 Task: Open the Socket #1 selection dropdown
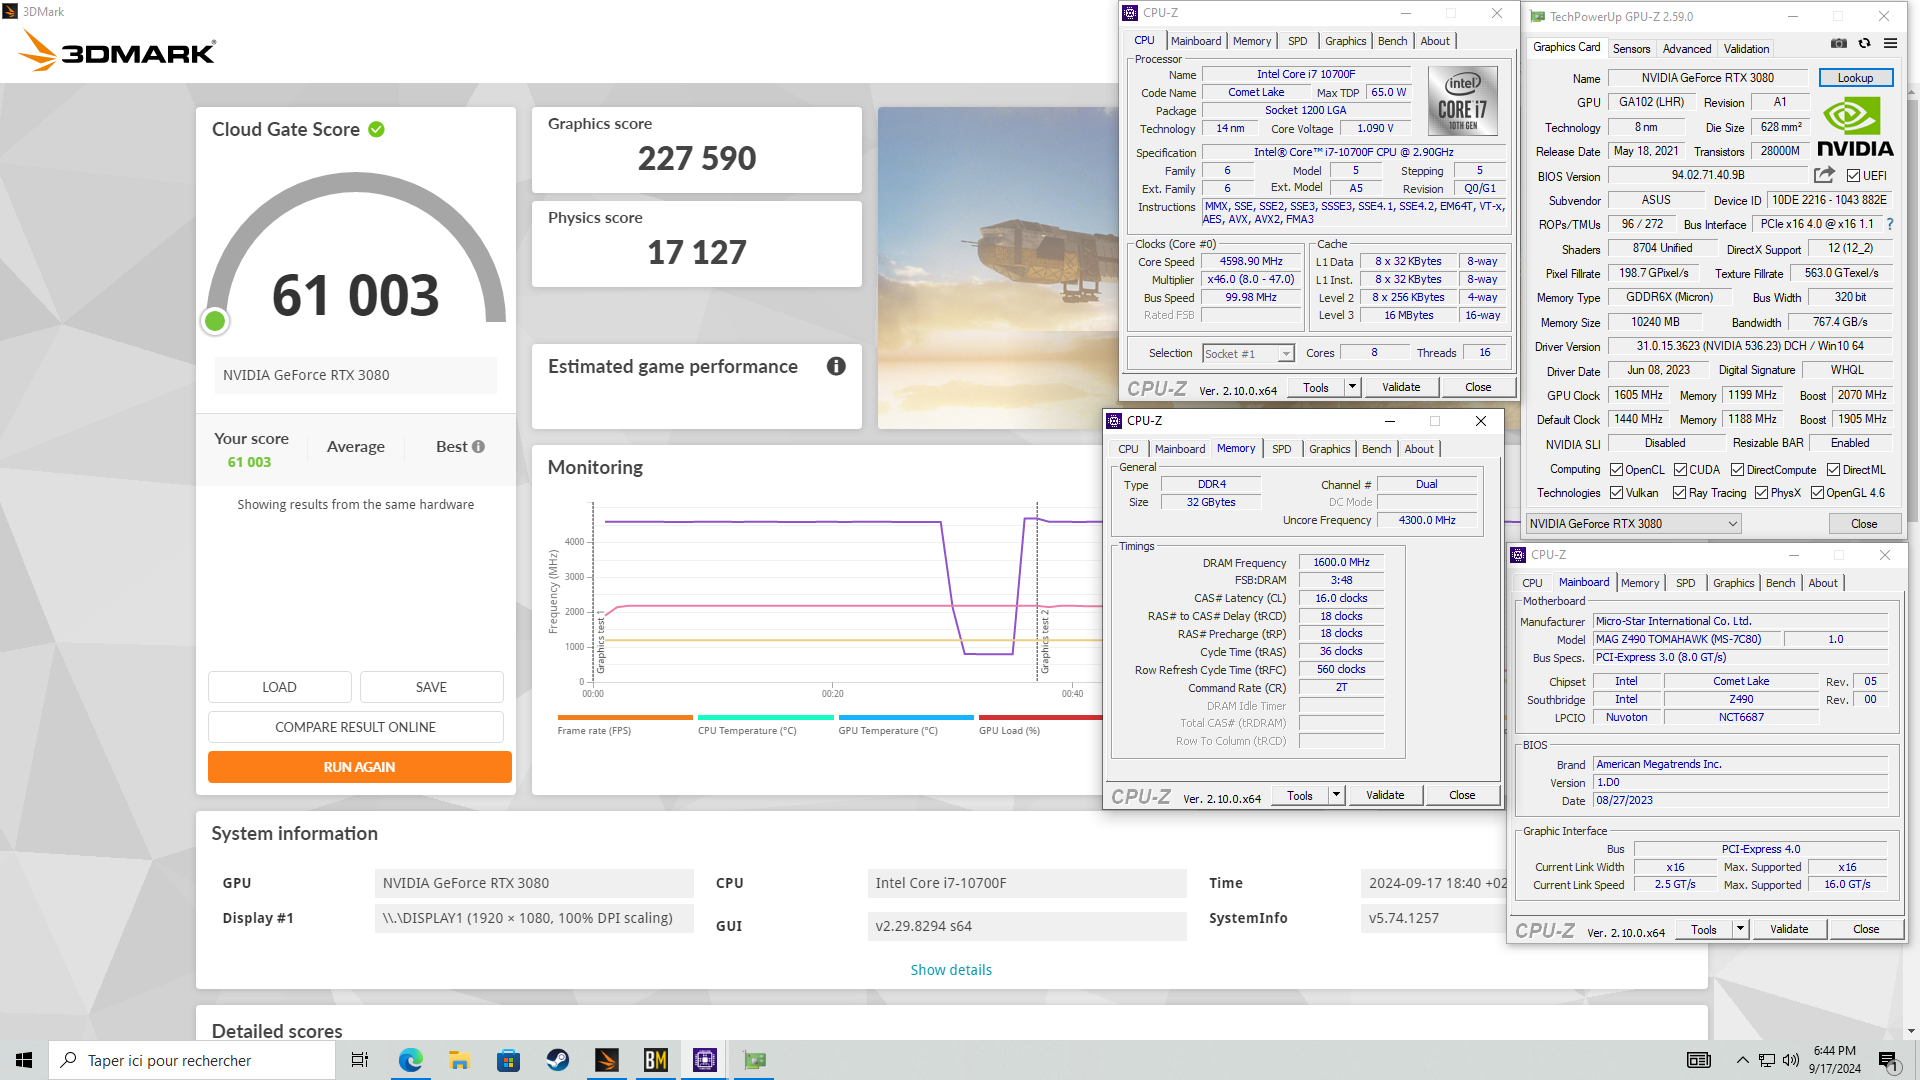coord(1248,354)
